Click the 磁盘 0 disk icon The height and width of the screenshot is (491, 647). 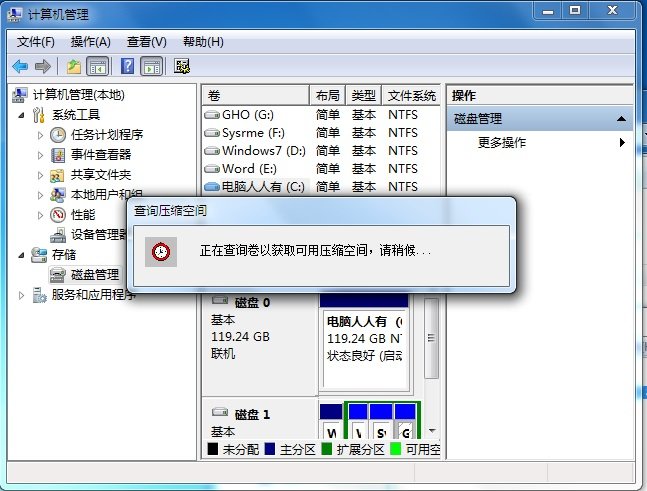click(x=220, y=300)
